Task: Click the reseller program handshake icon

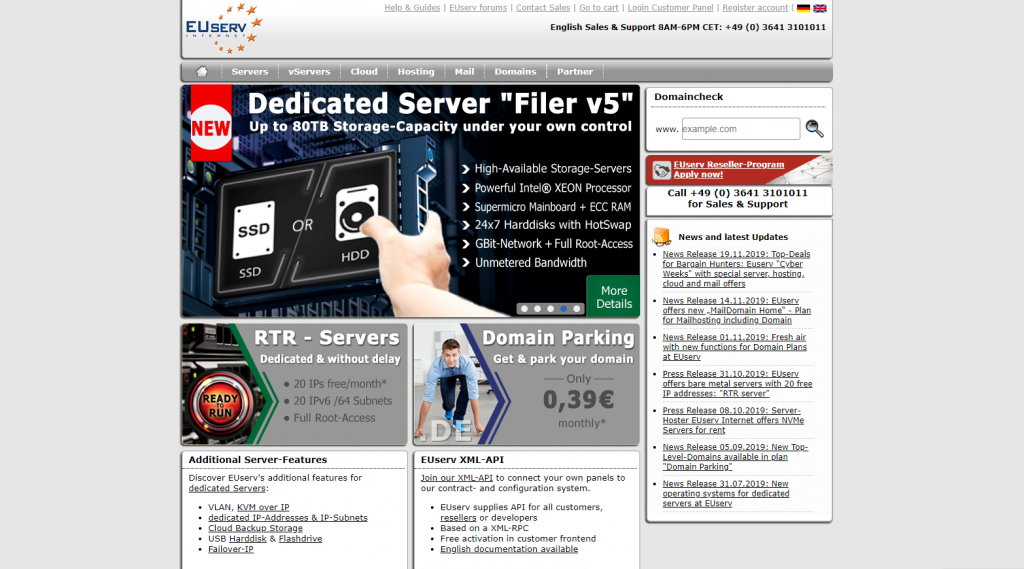Action: [x=662, y=170]
